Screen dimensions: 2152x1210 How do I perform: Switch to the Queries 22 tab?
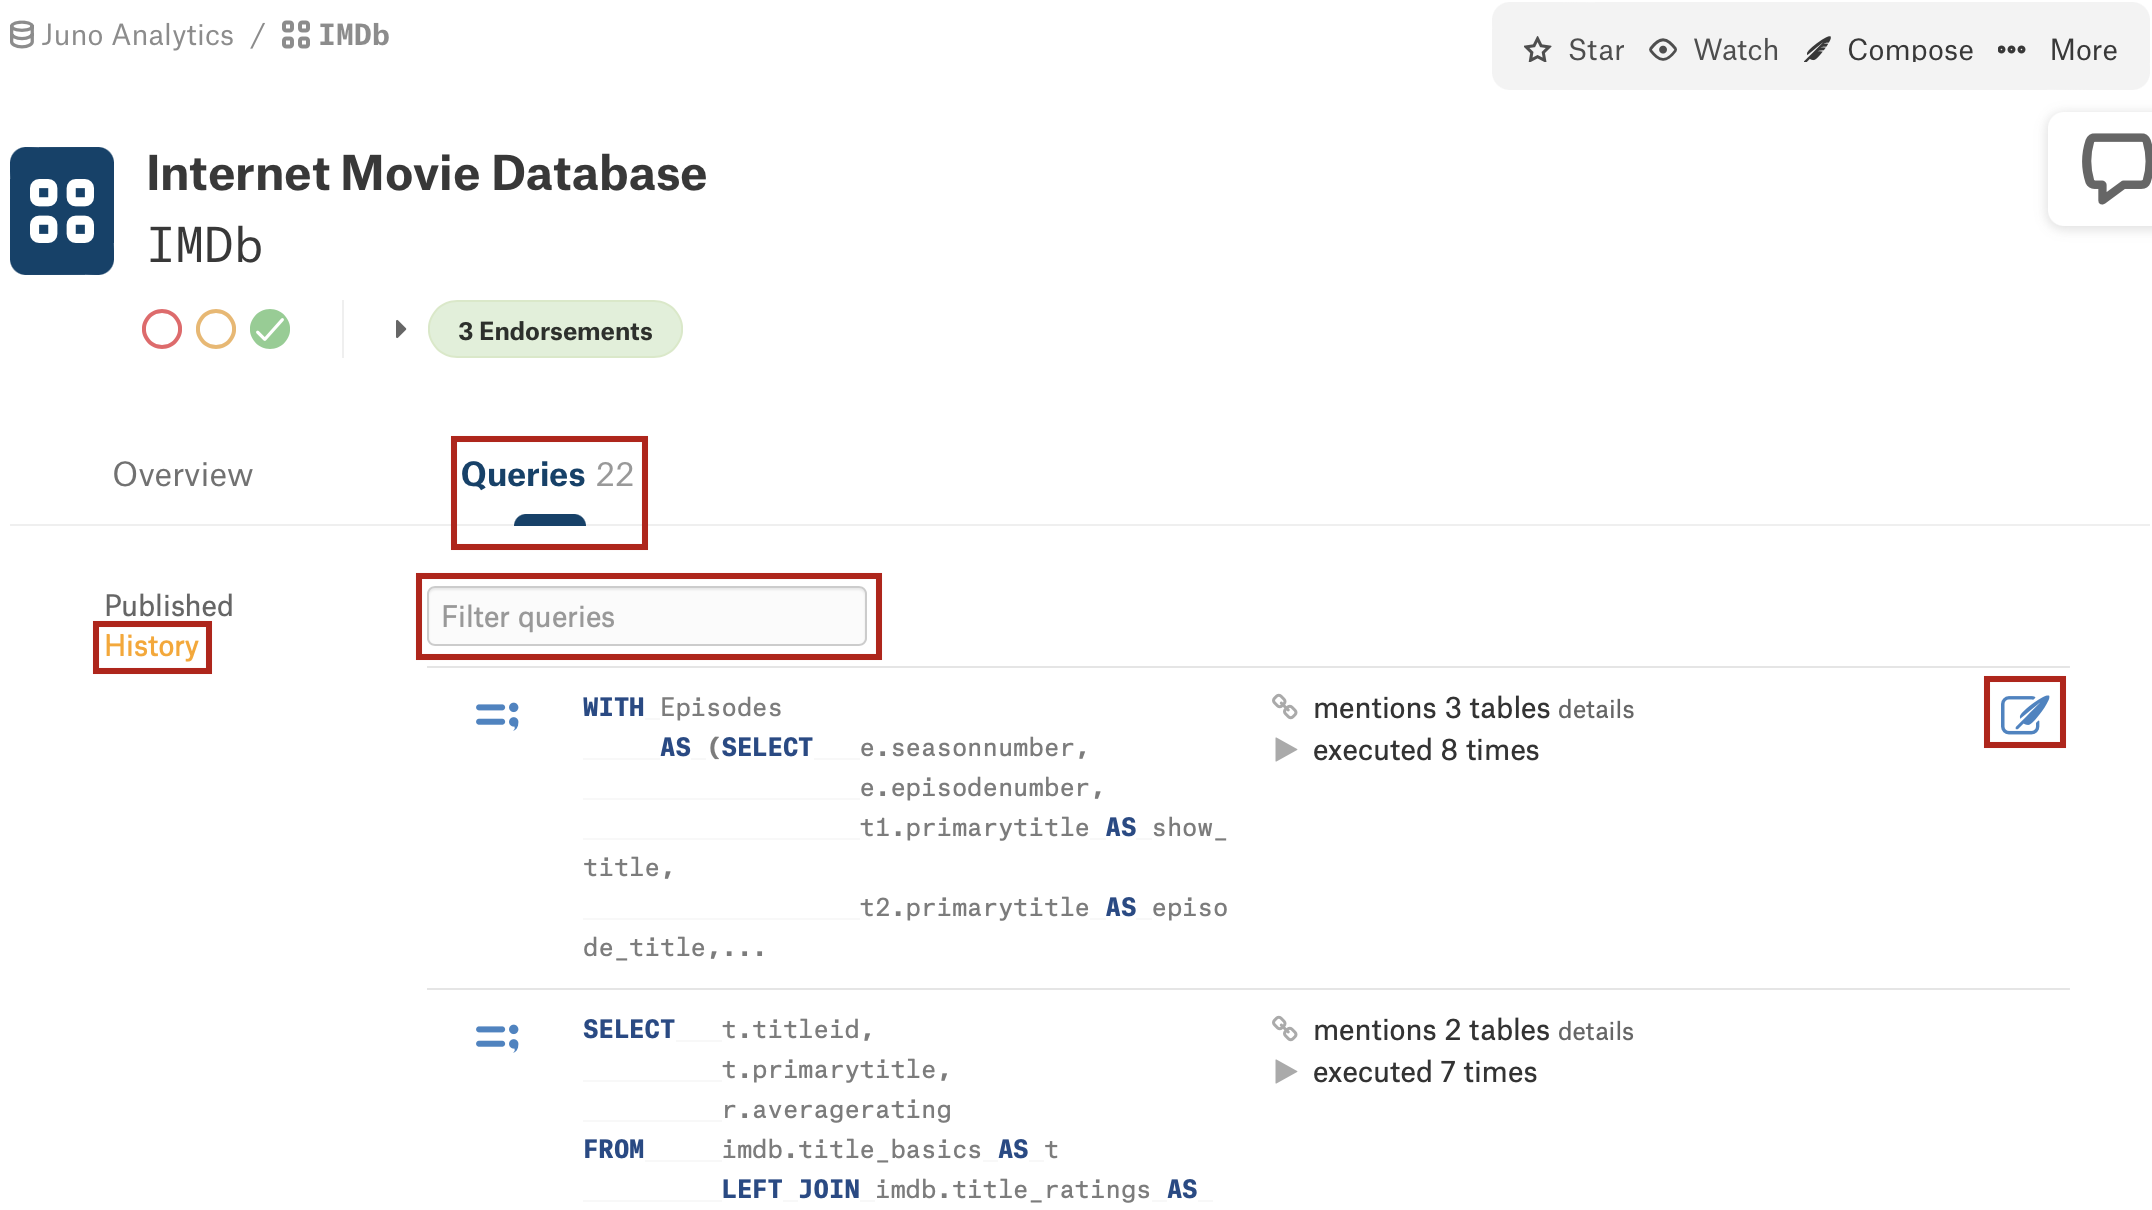coord(548,475)
